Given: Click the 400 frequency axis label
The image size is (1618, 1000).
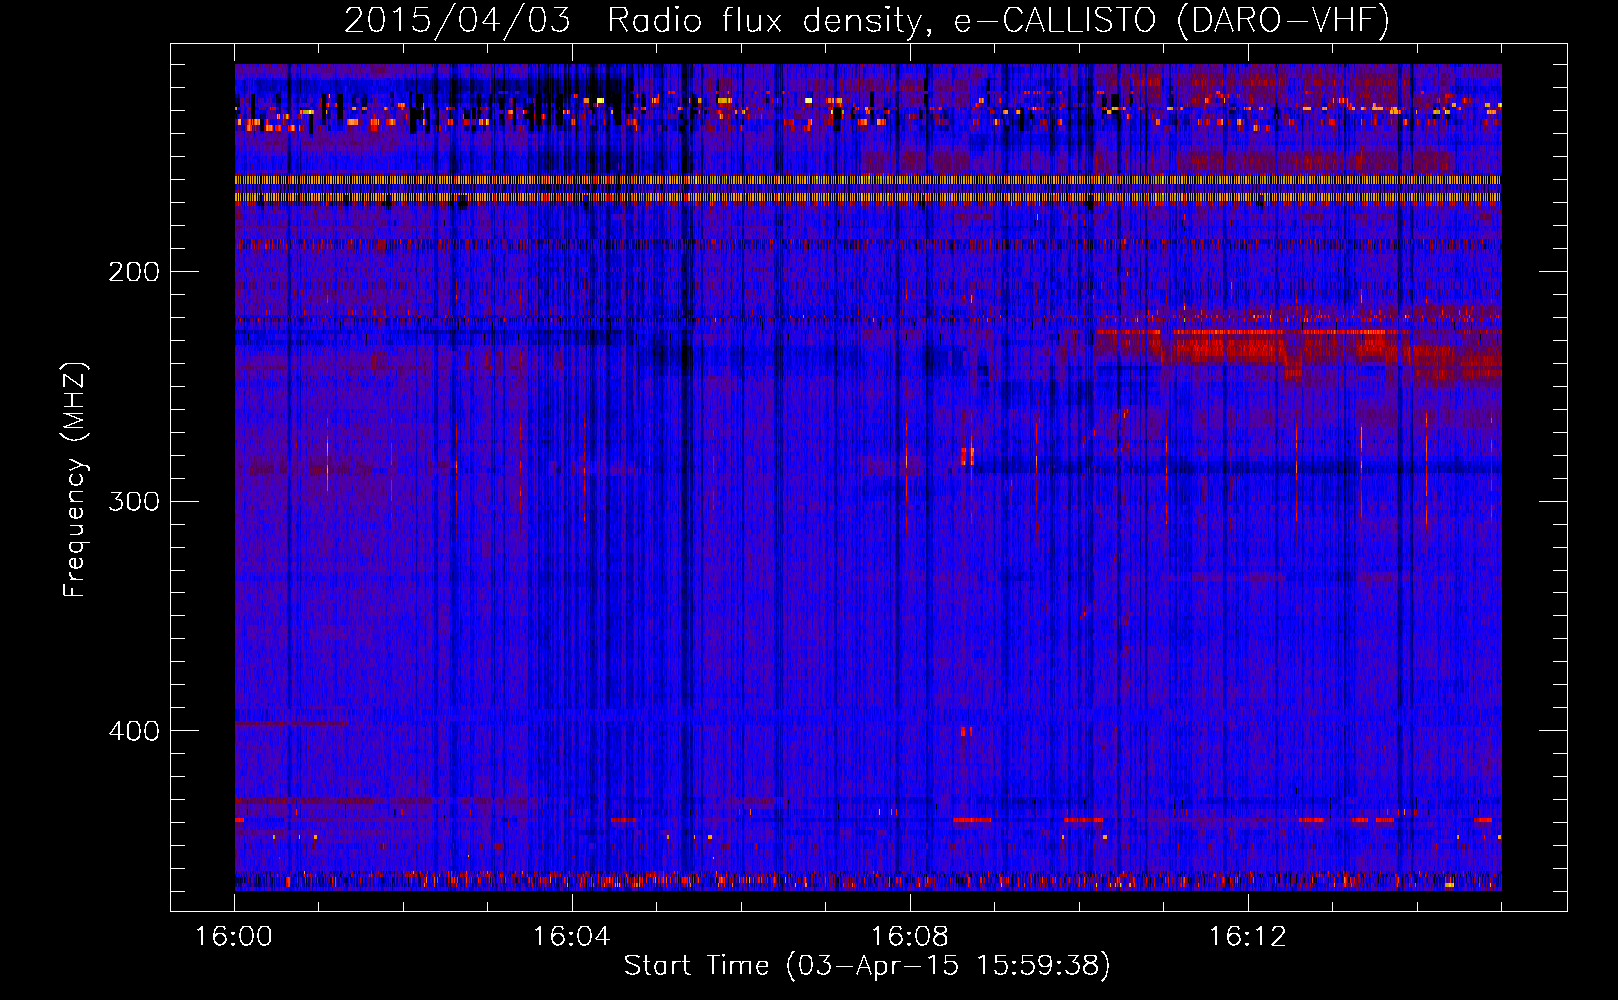Looking at the screenshot, I should tap(133, 731).
